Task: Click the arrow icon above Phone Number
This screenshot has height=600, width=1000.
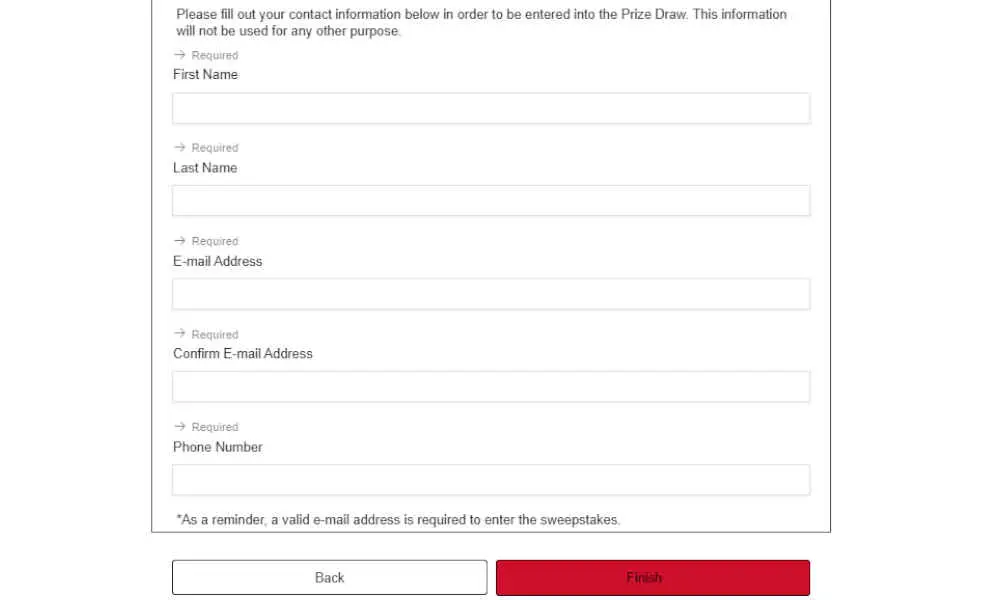Action: (180, 426)
